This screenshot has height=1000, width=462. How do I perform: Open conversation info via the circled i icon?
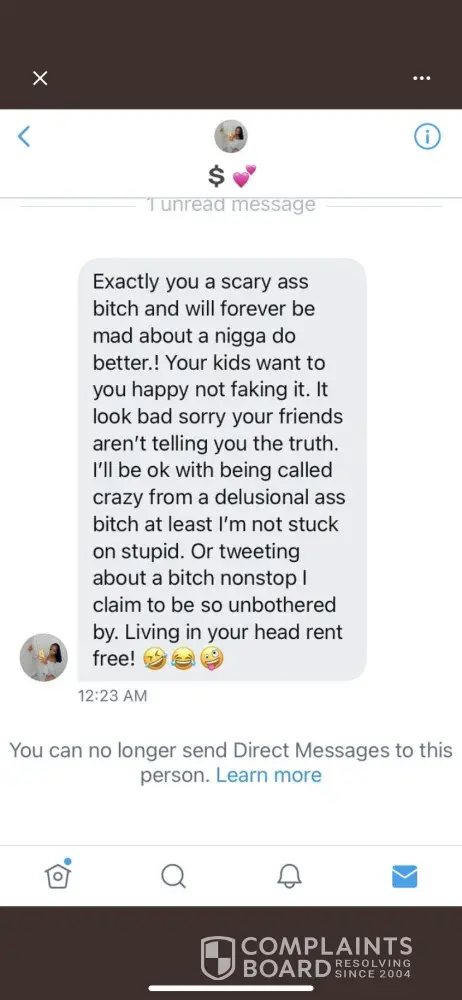428,136
